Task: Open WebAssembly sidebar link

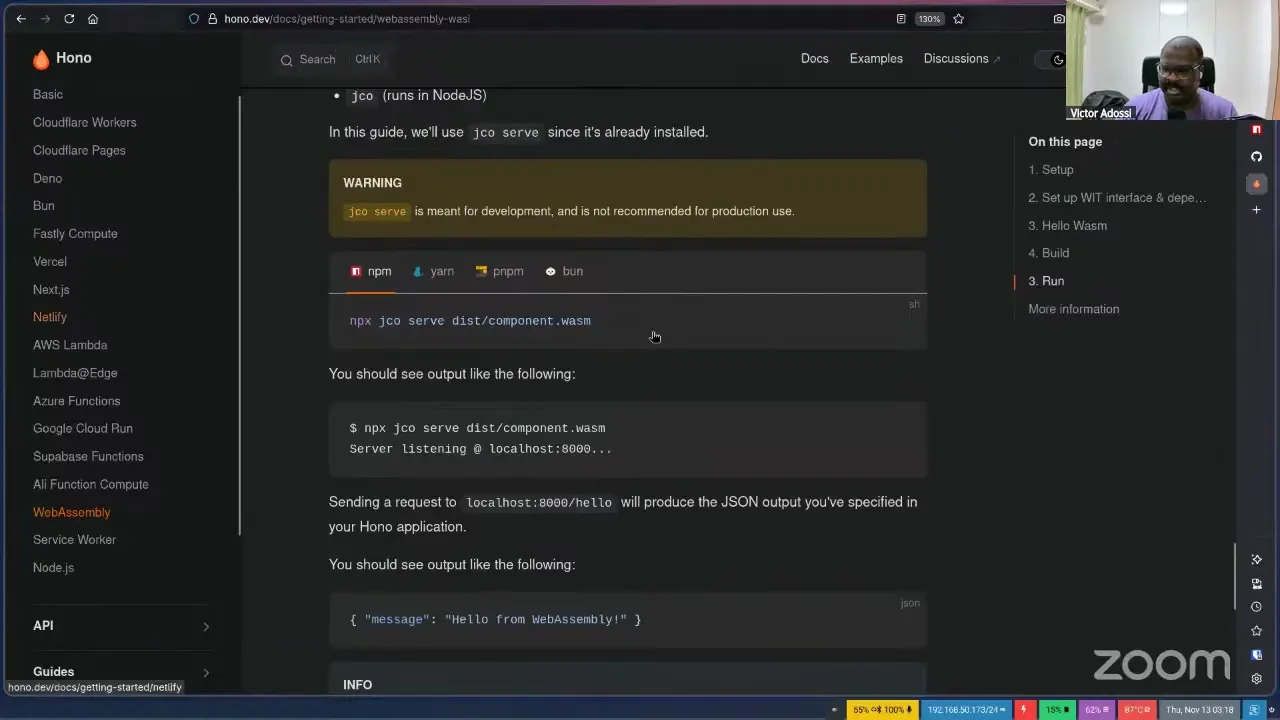Action: (72, 513)
